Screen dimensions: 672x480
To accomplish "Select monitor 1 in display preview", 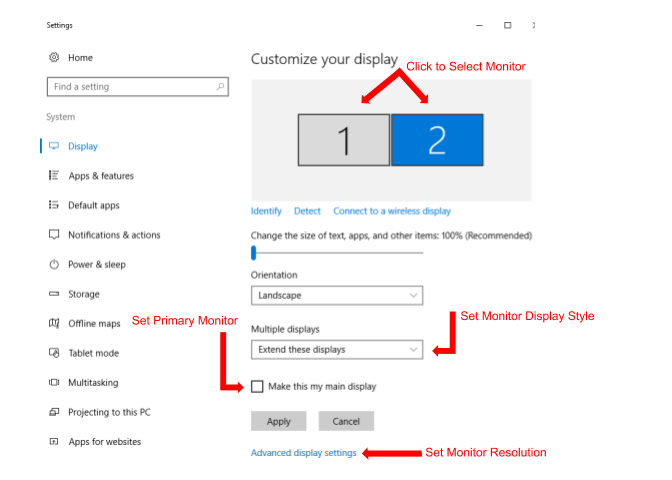I will point(343,140).
